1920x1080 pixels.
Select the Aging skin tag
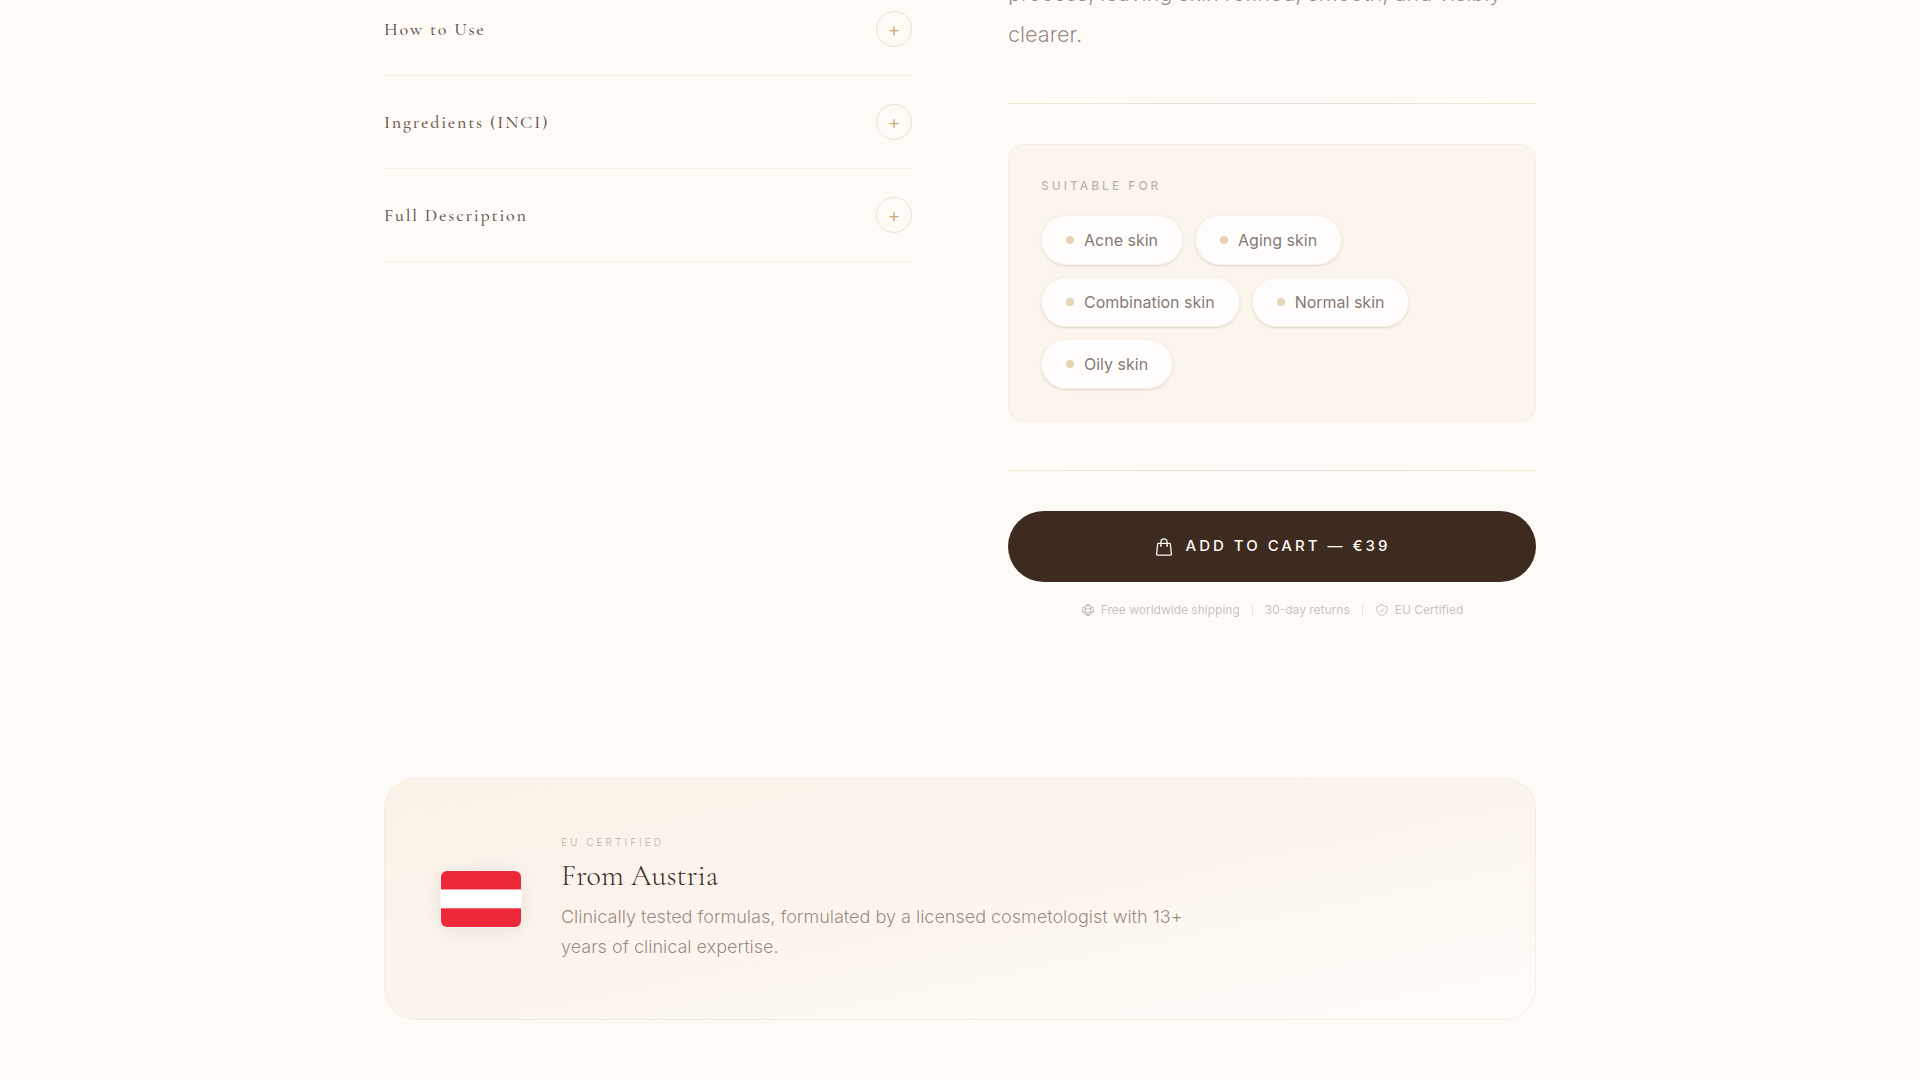click(x=1268, y=241)
